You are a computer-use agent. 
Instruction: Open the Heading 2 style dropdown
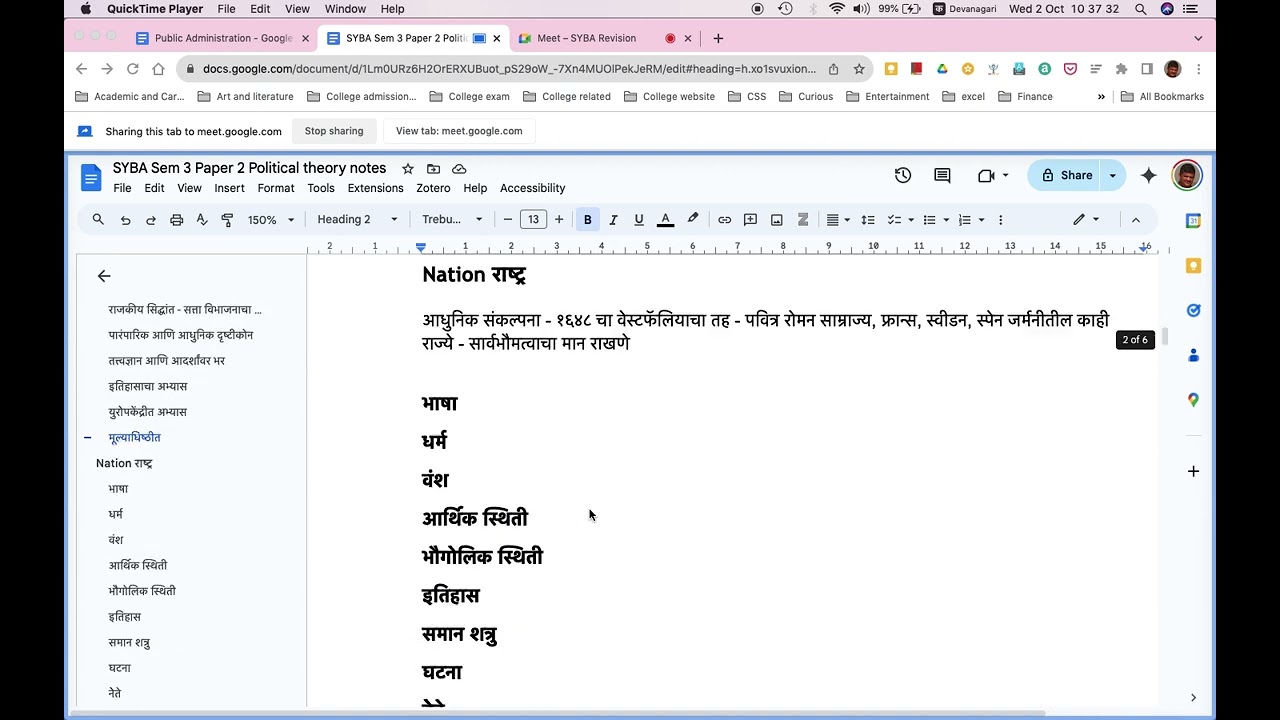357,220
